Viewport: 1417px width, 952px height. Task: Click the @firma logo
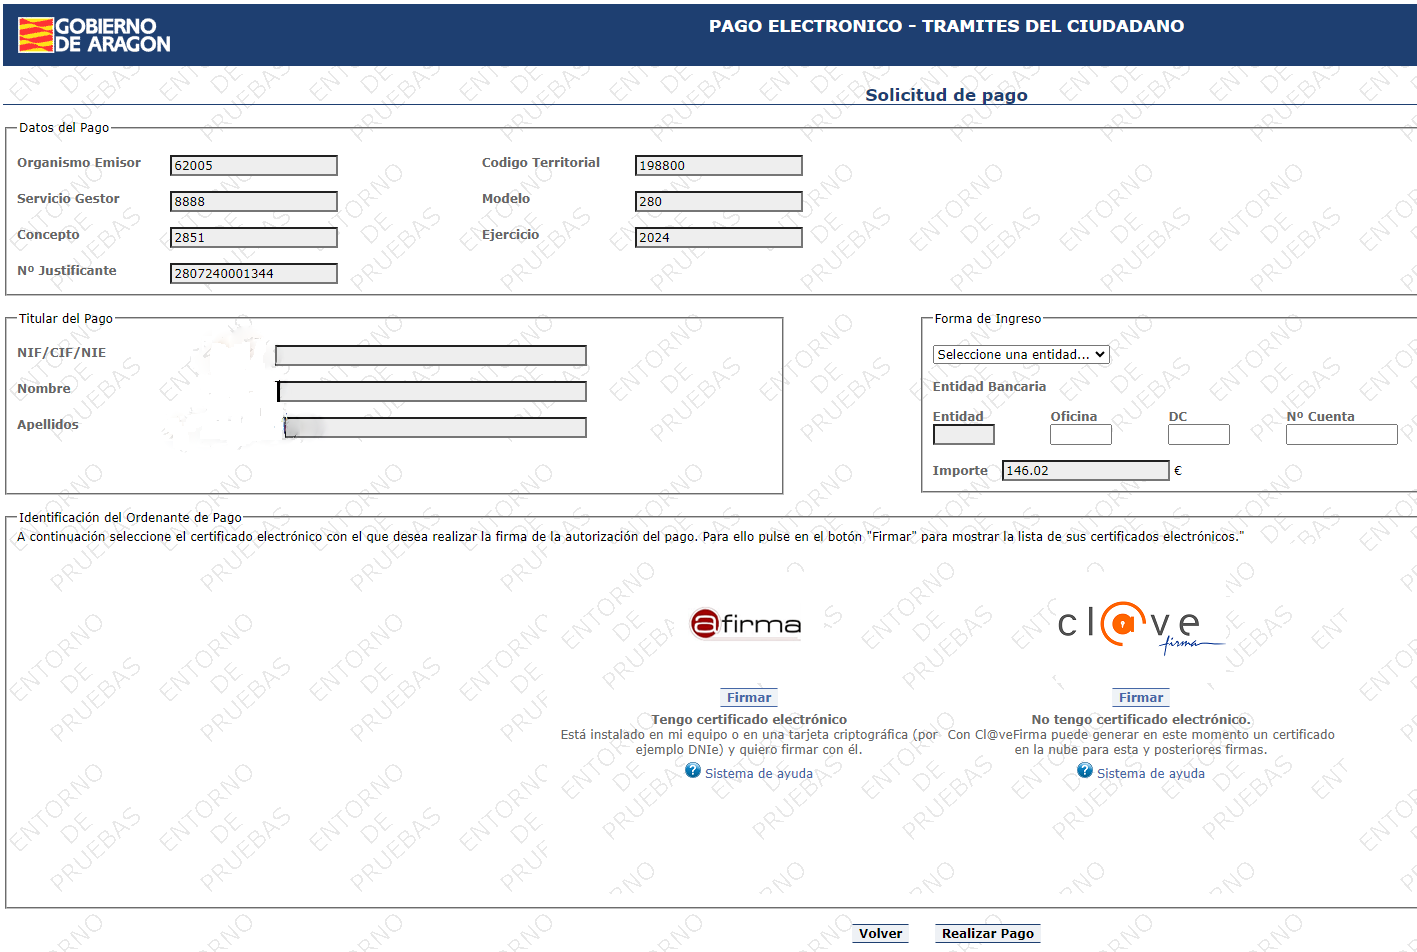point(746,624)
